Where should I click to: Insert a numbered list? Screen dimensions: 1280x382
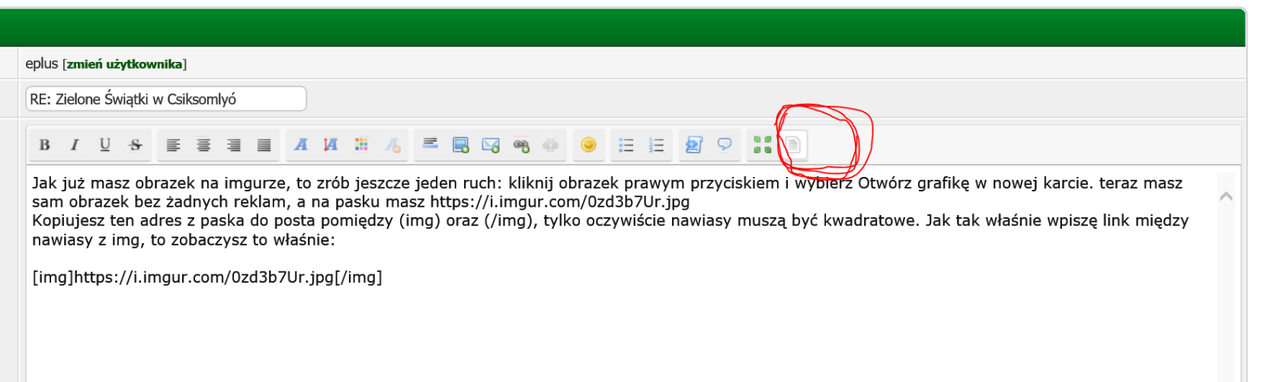pos(657,145)
